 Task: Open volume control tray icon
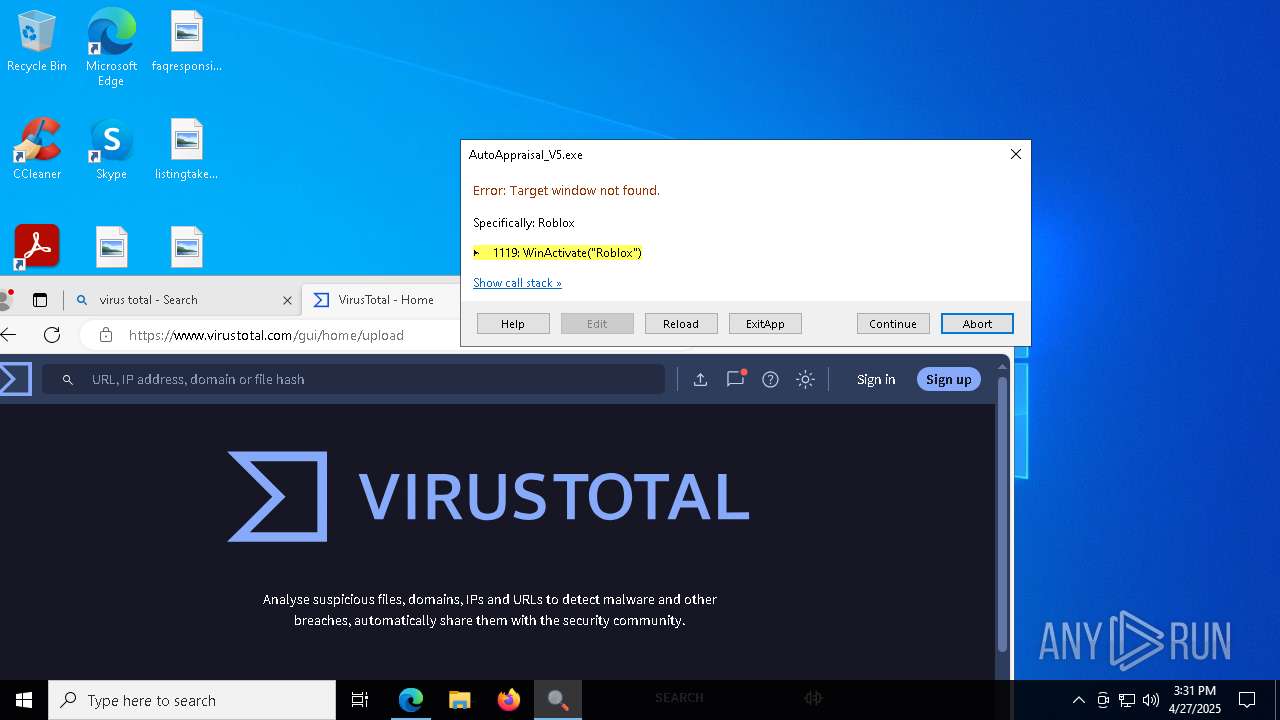click(1151, 700)
